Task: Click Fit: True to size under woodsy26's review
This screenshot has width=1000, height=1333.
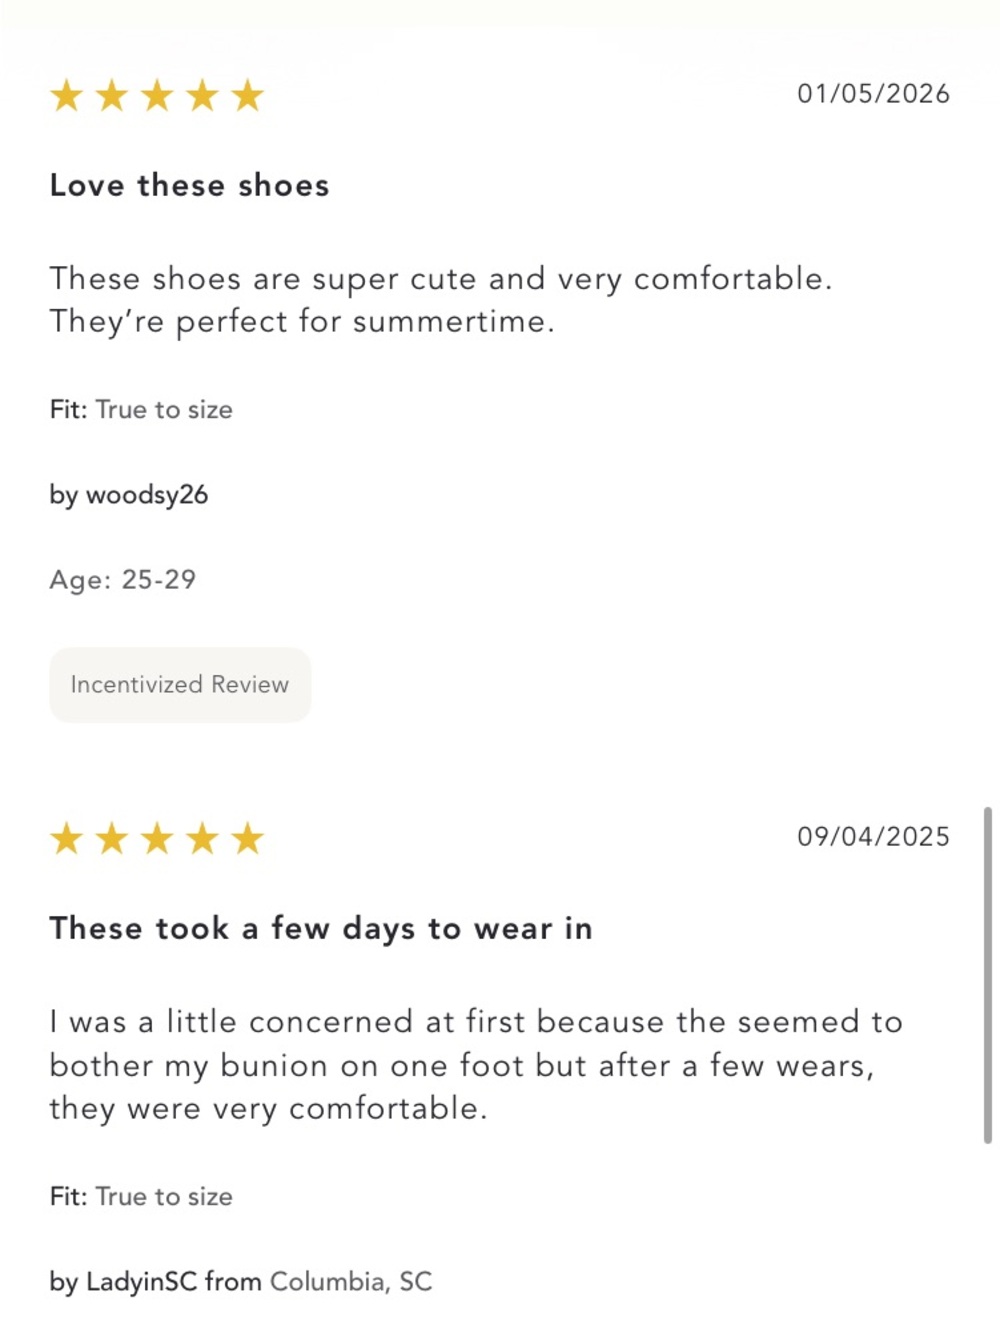Action: click(x=141, y=410)
